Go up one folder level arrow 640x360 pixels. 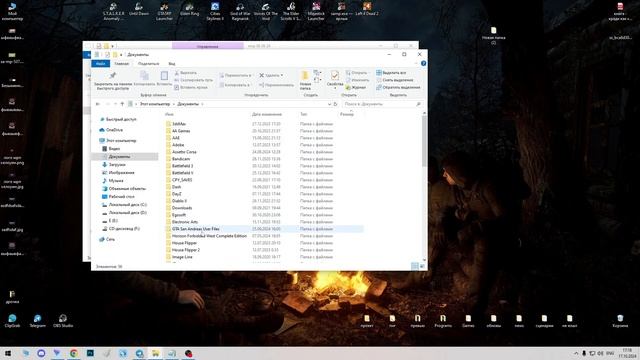(122, 104)
